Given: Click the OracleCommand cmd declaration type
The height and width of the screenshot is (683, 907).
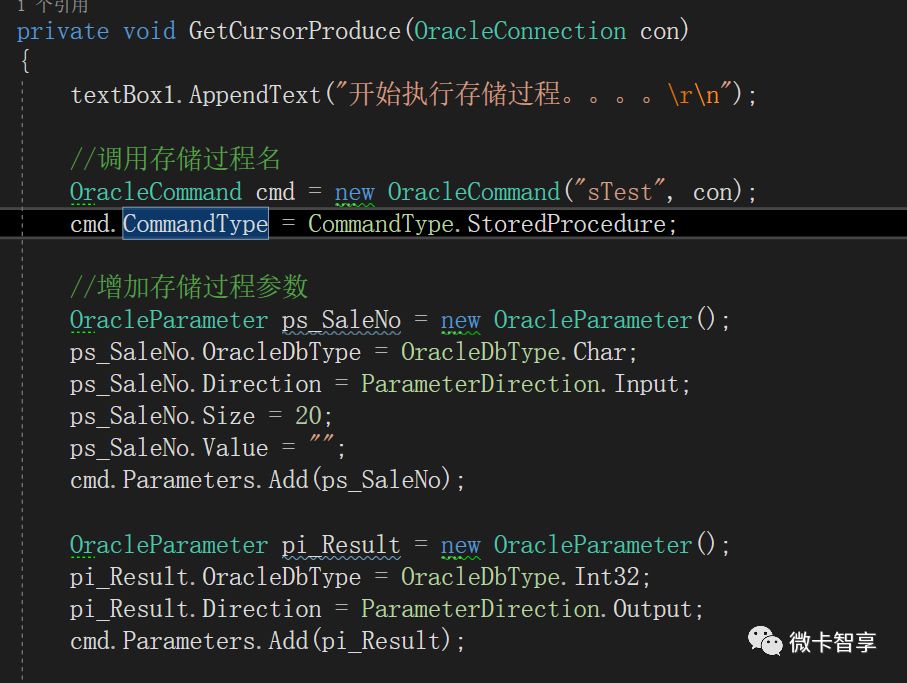Looking at the screenshot, I should click(156, 191).
